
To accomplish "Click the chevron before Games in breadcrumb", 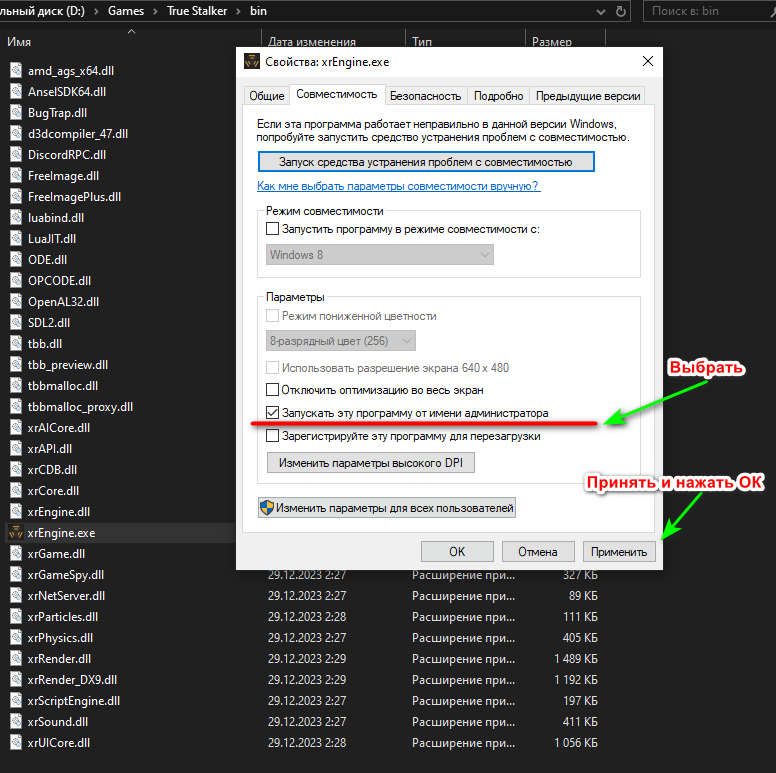I will pos(97,11).
